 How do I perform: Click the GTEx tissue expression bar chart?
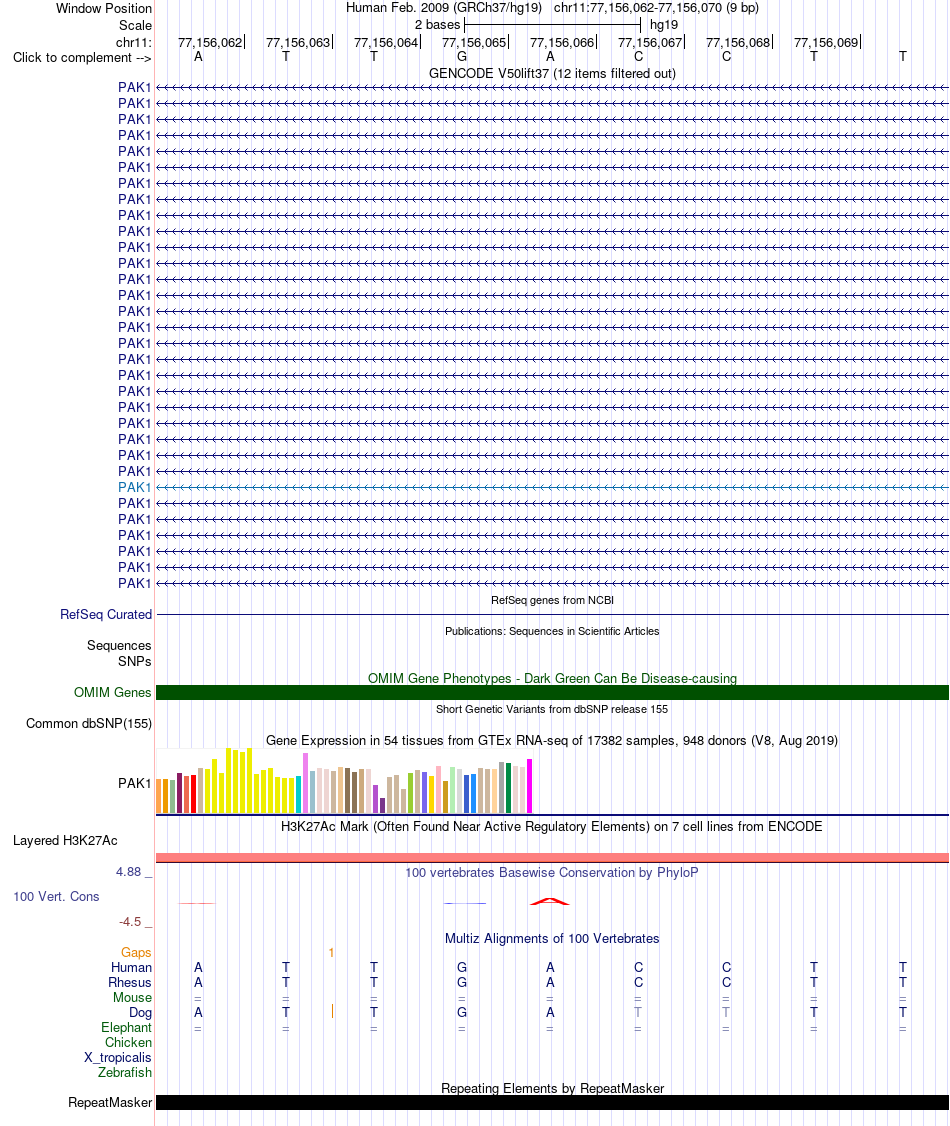[345, 781]
